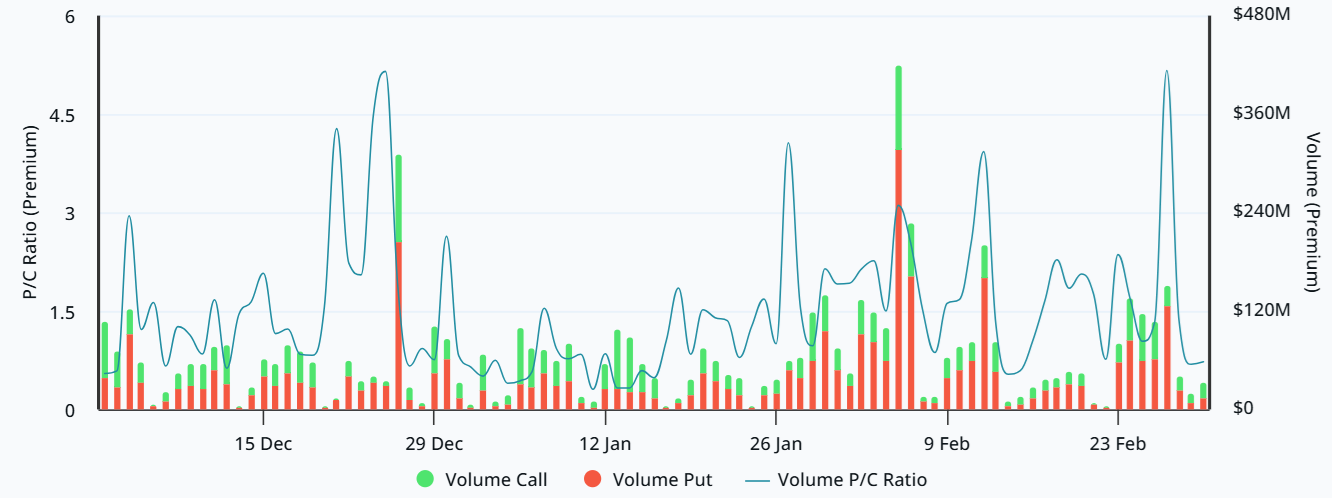Screen dimensions: 1332x498
Task: Click the 26 Jan x-axis date label
Action: click(776, 443)
